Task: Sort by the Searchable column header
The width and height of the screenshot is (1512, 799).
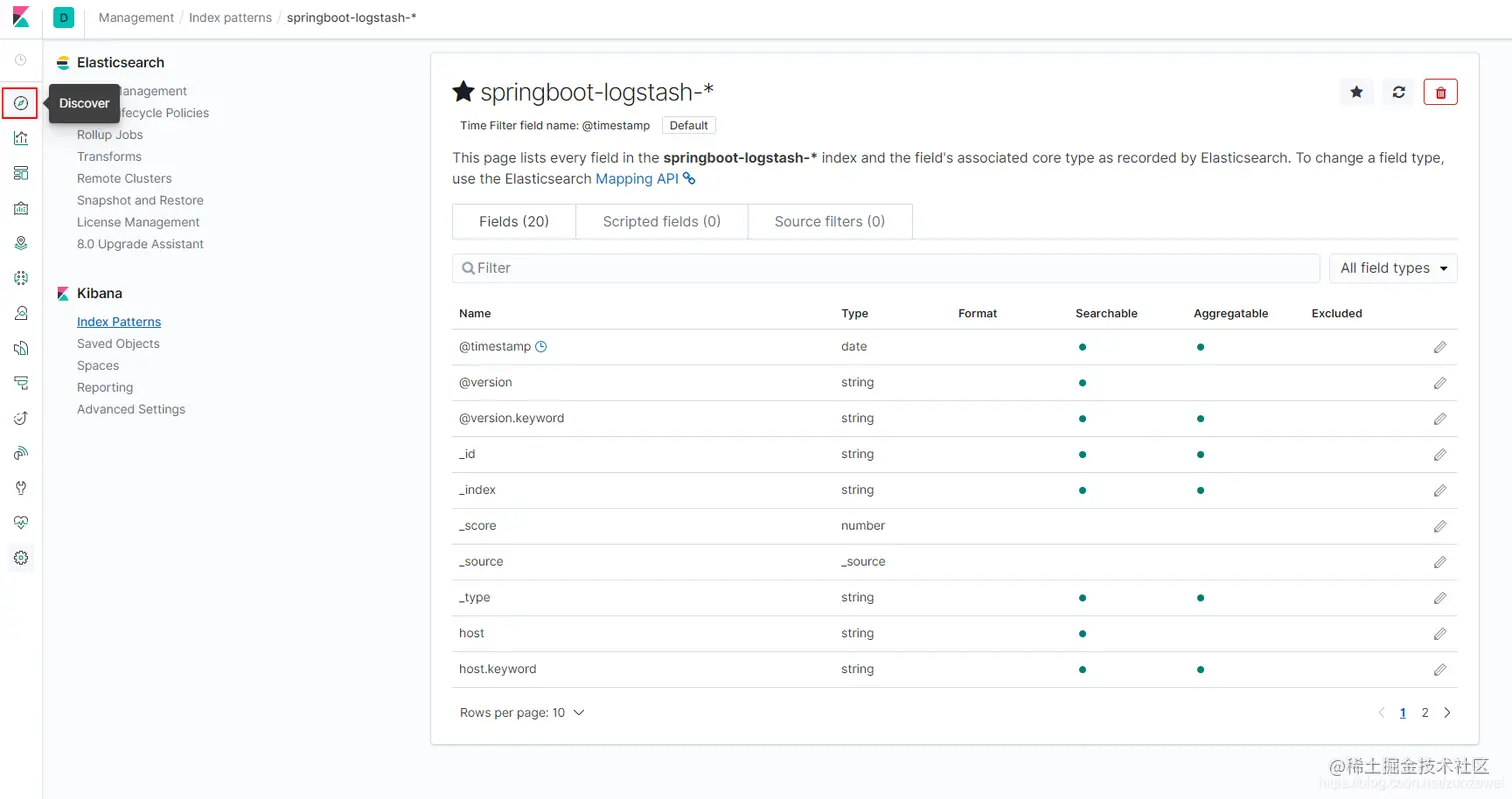Action: [1107, 313]
